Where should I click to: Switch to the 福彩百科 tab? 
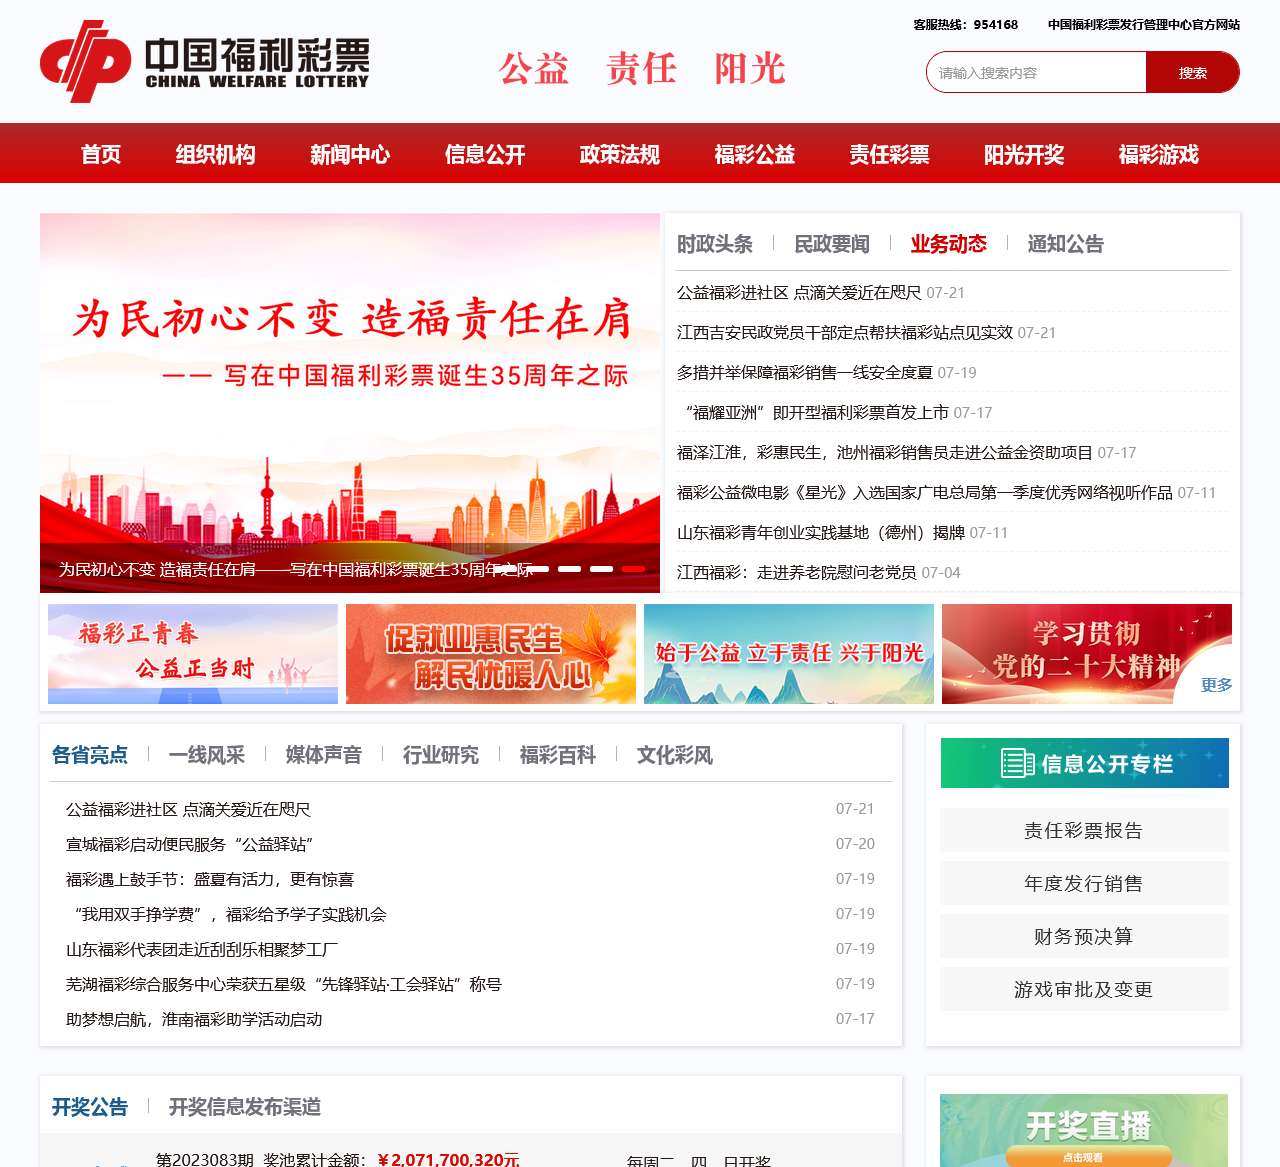point(558,754)
